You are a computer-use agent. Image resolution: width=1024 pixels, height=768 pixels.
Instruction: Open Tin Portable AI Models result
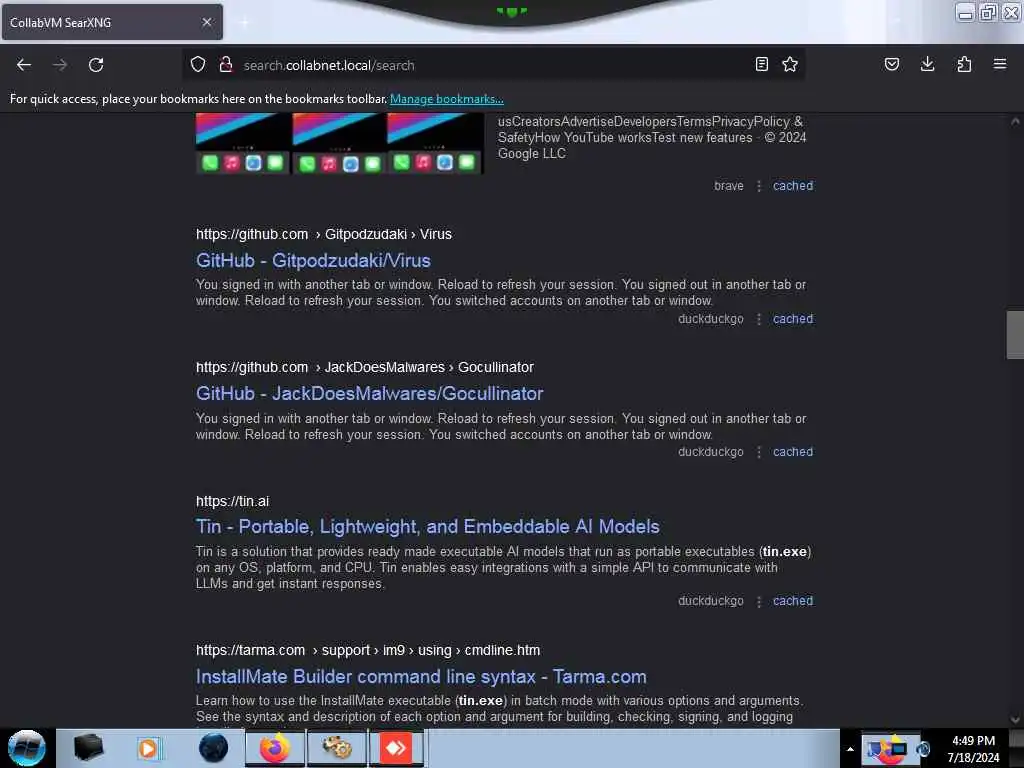(427, 526)
